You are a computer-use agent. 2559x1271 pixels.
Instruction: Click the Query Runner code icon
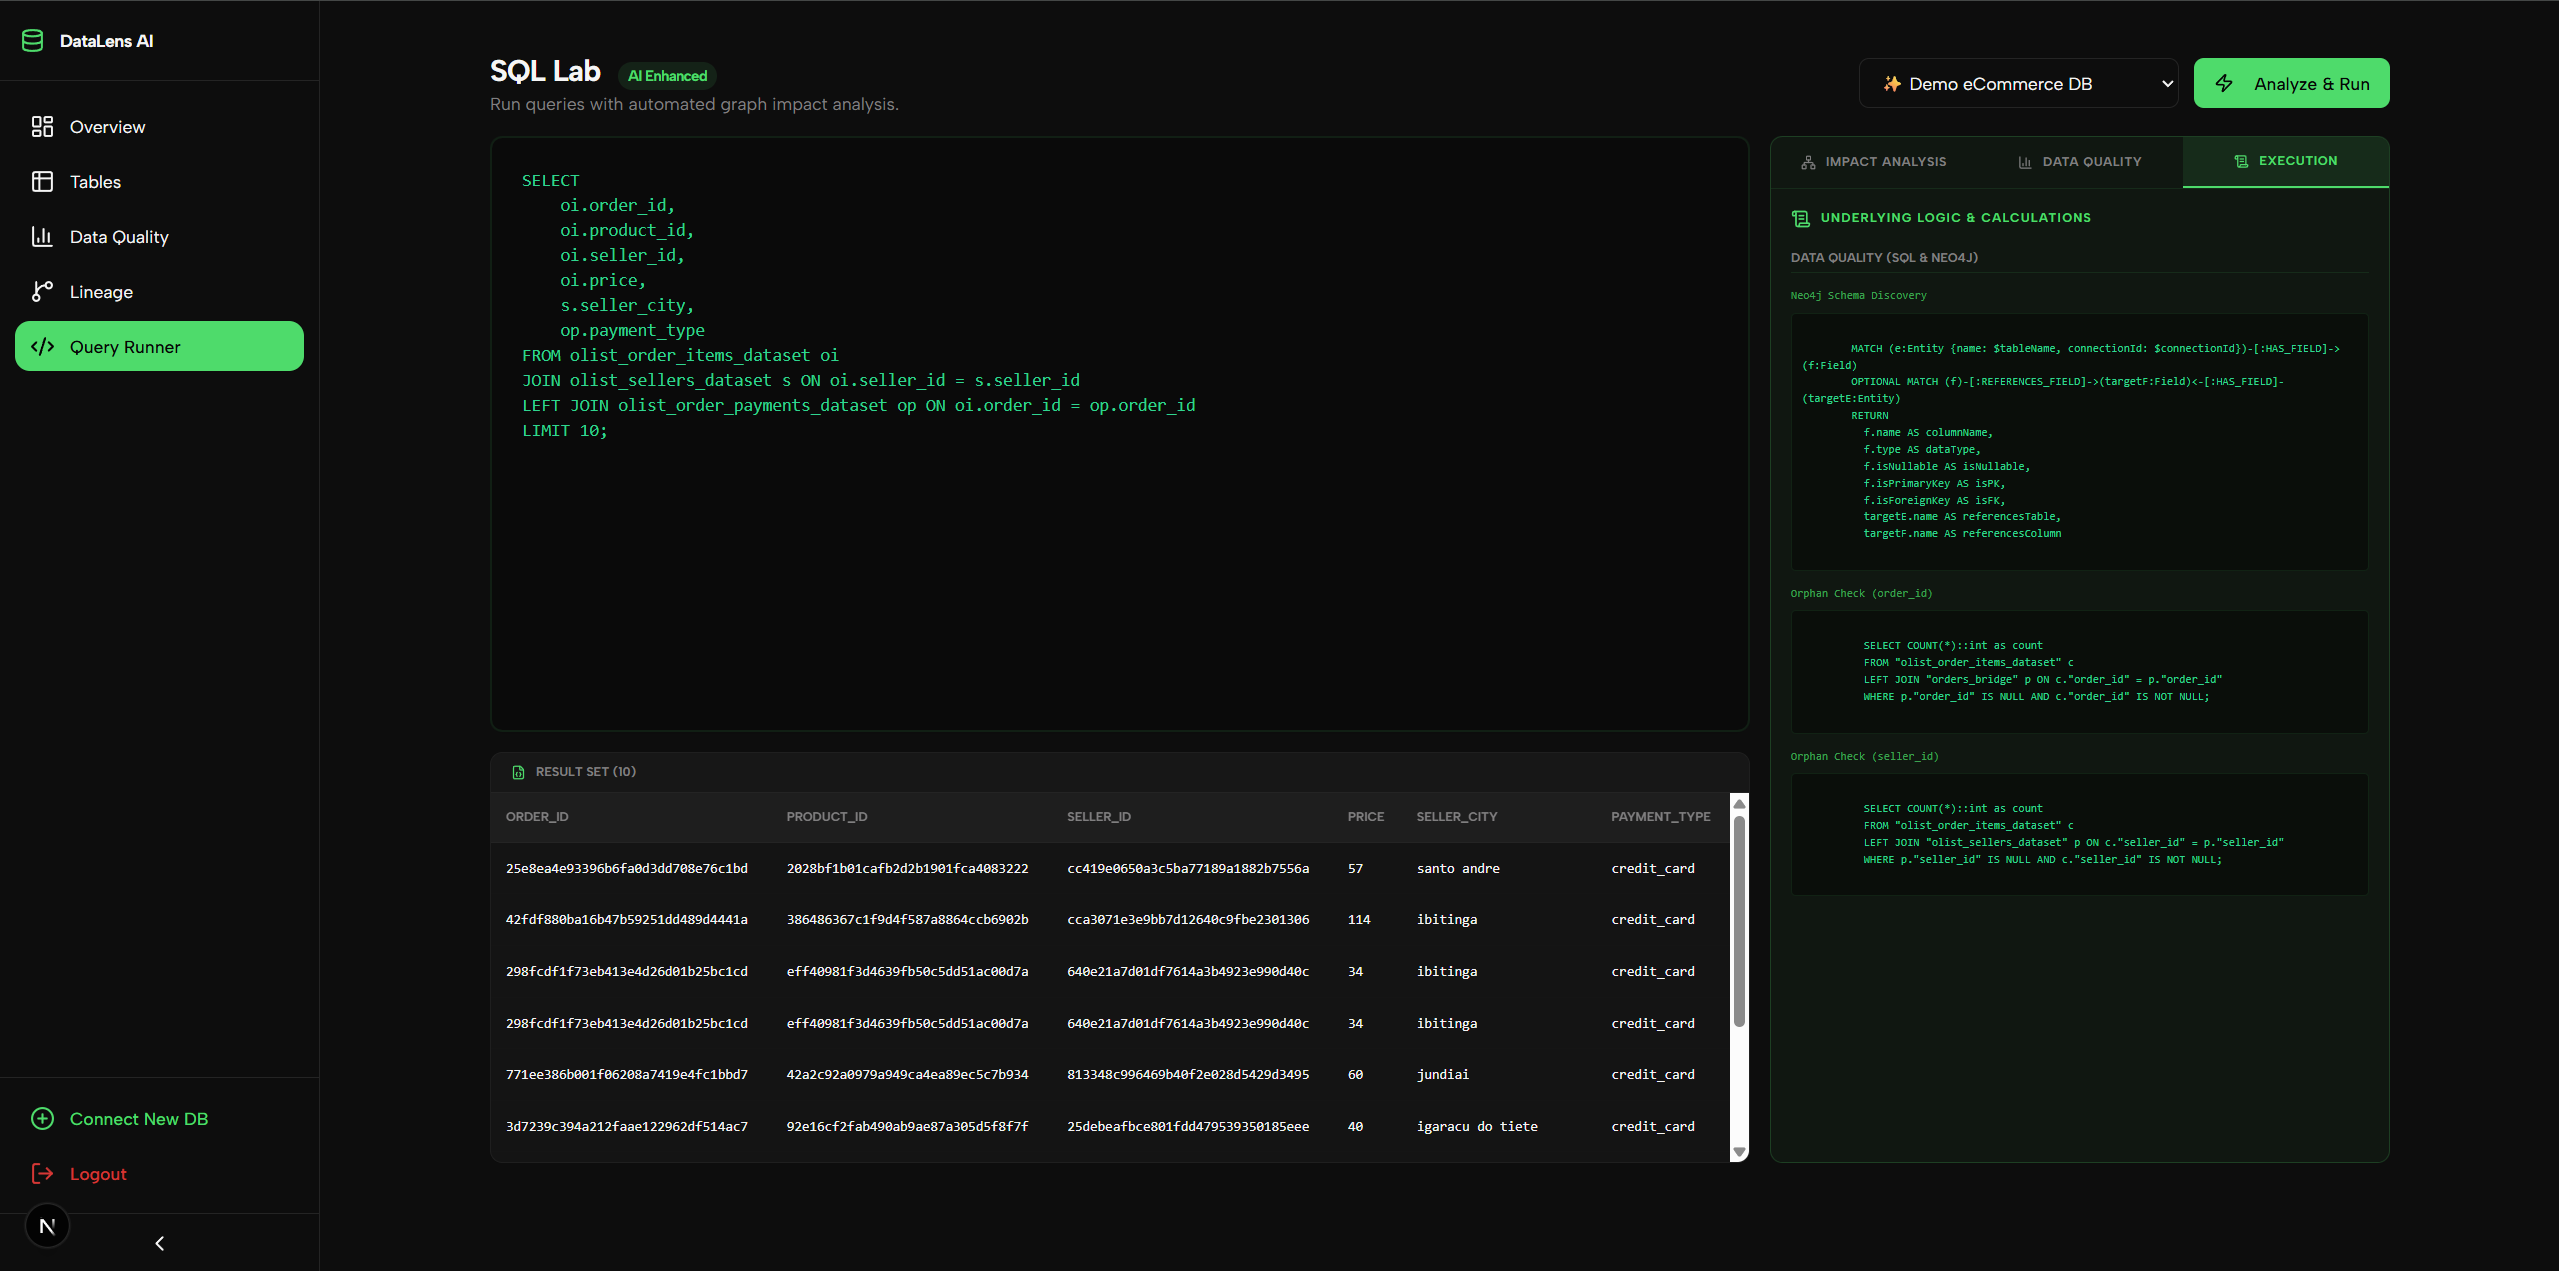pyautogui.click(x=44, y=346)
